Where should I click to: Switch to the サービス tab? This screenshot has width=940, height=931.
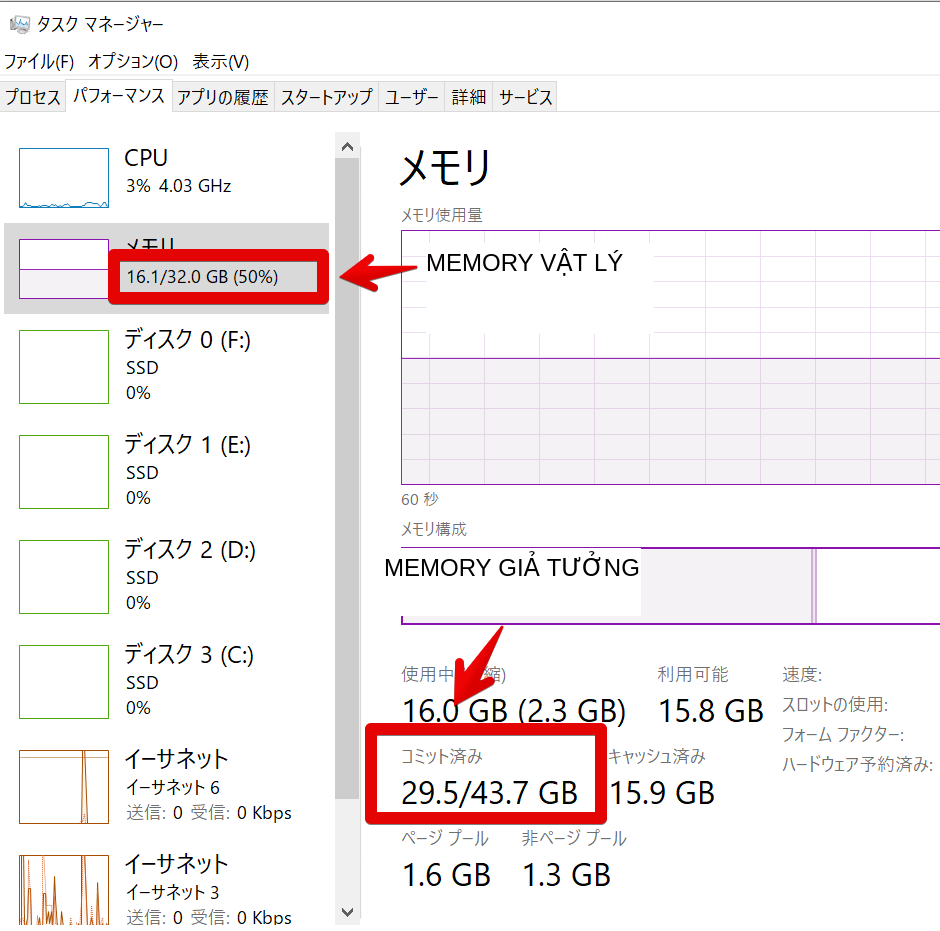pos(525,97)
